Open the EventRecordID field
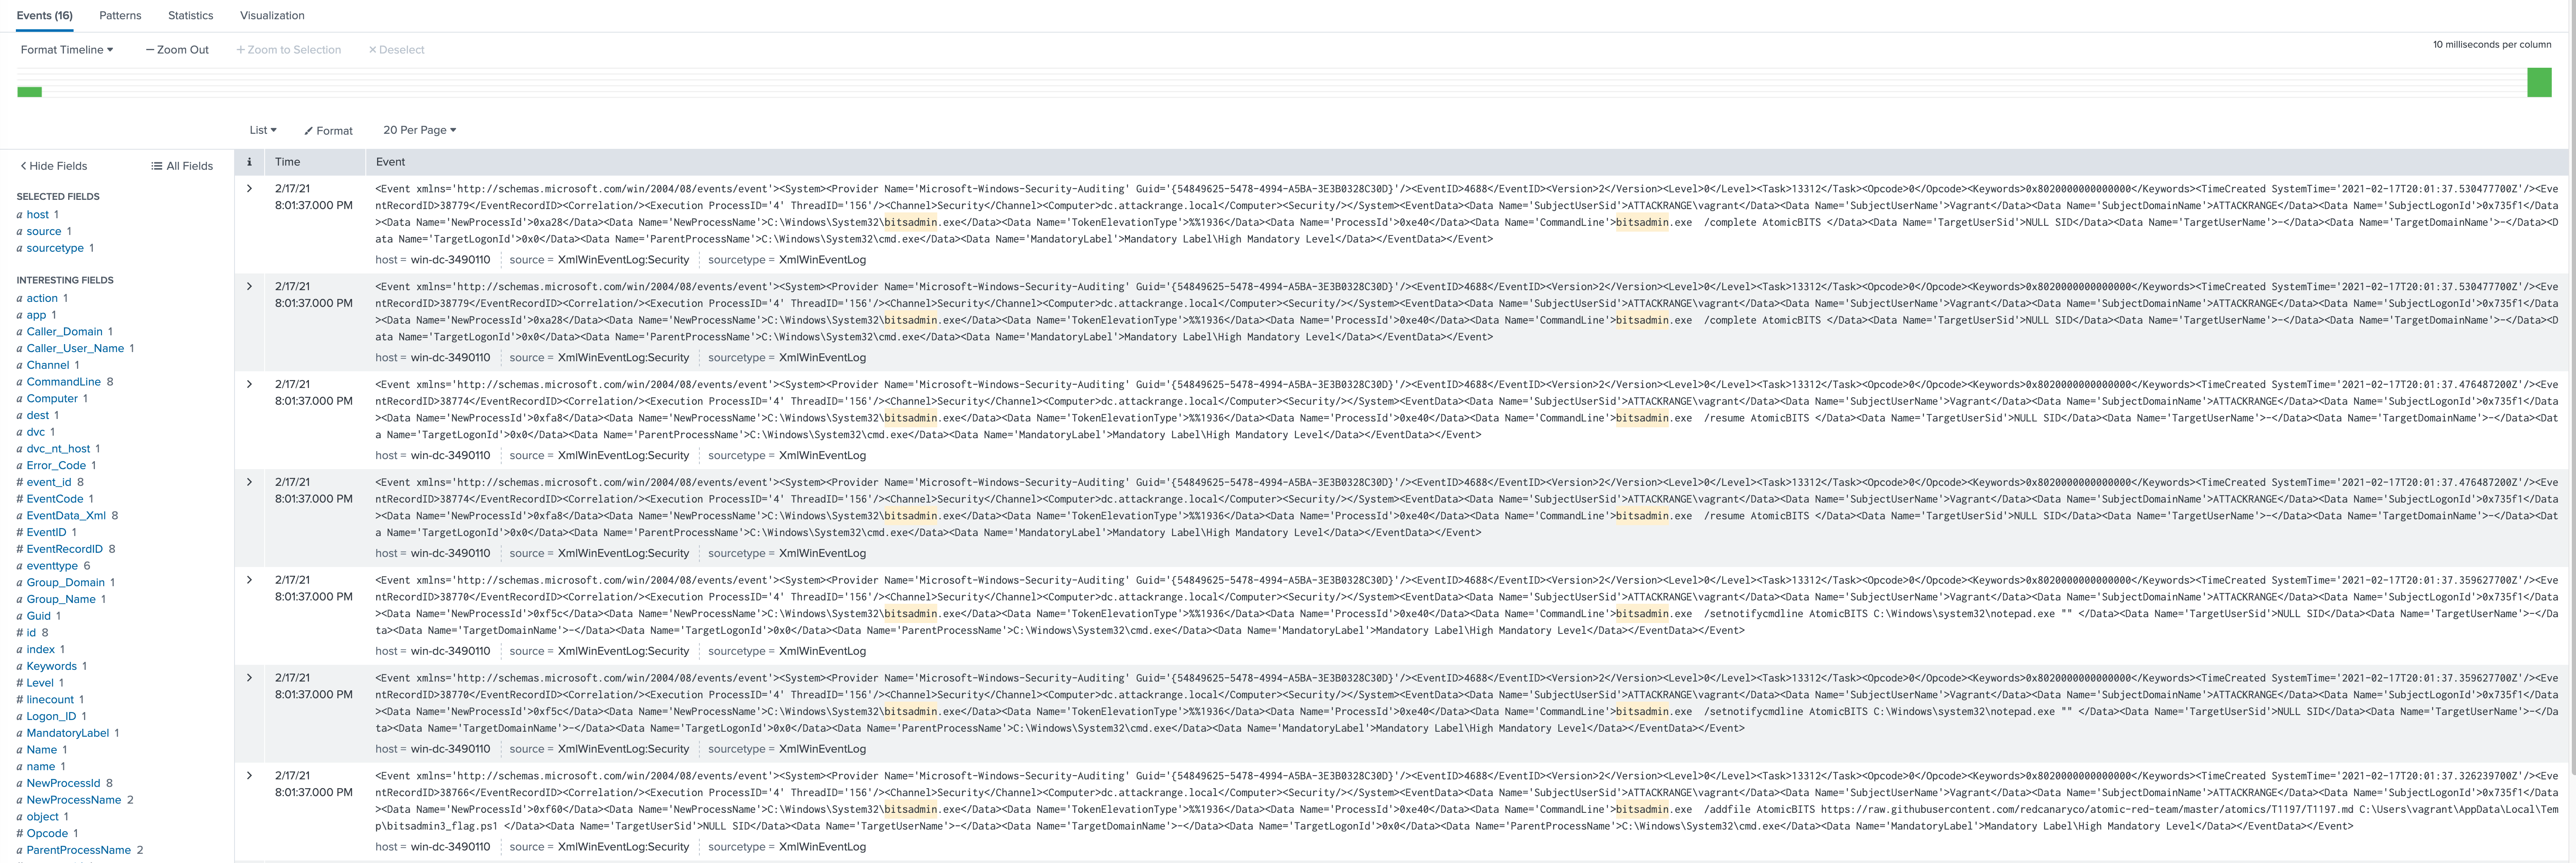Image resolution: width=2576 pixels, height=863 pixels. (x=64, y=549)
